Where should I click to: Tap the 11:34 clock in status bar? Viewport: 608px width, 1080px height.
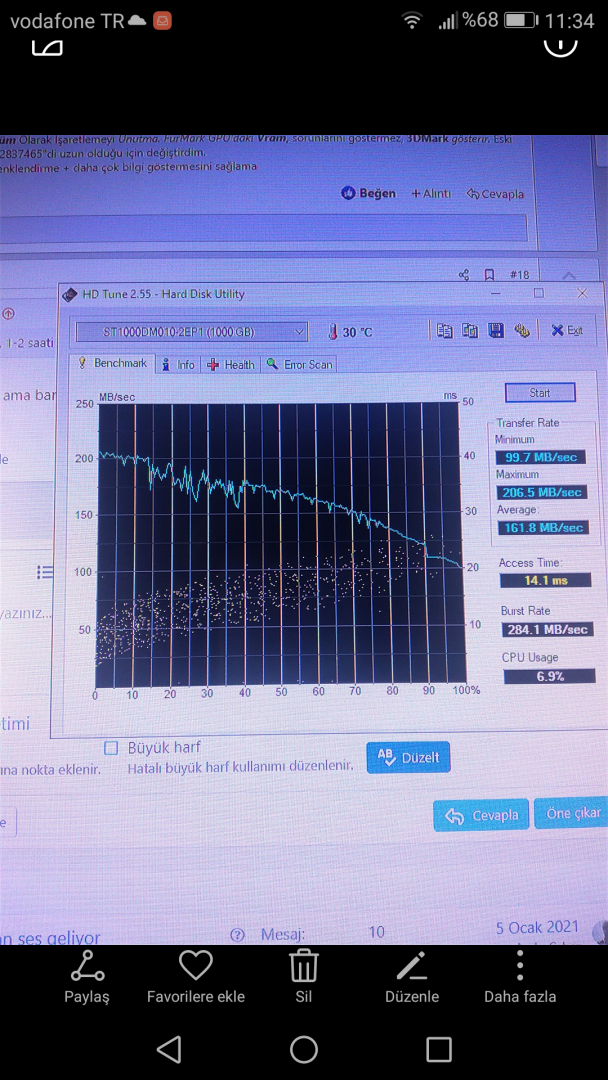click(x=569, y=21)
